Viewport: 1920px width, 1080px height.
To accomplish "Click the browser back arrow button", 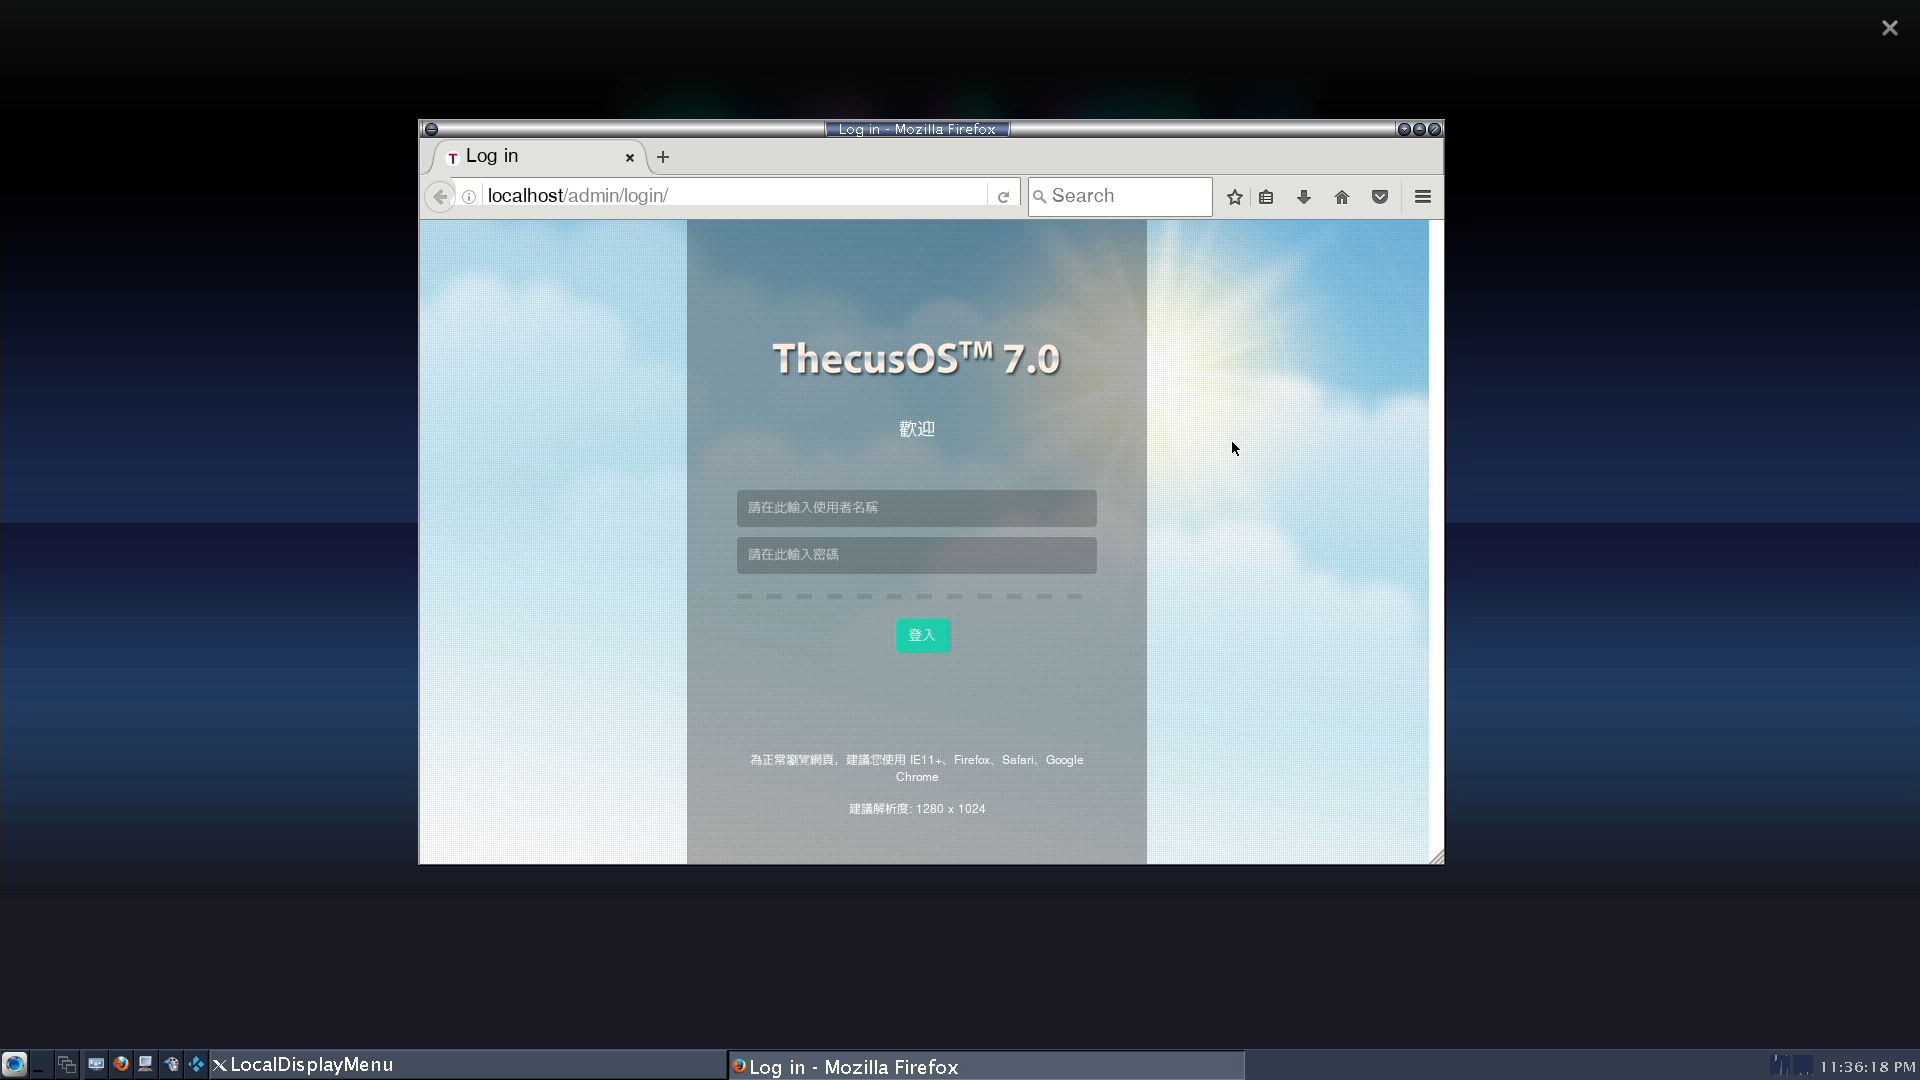I will point(440,196).
